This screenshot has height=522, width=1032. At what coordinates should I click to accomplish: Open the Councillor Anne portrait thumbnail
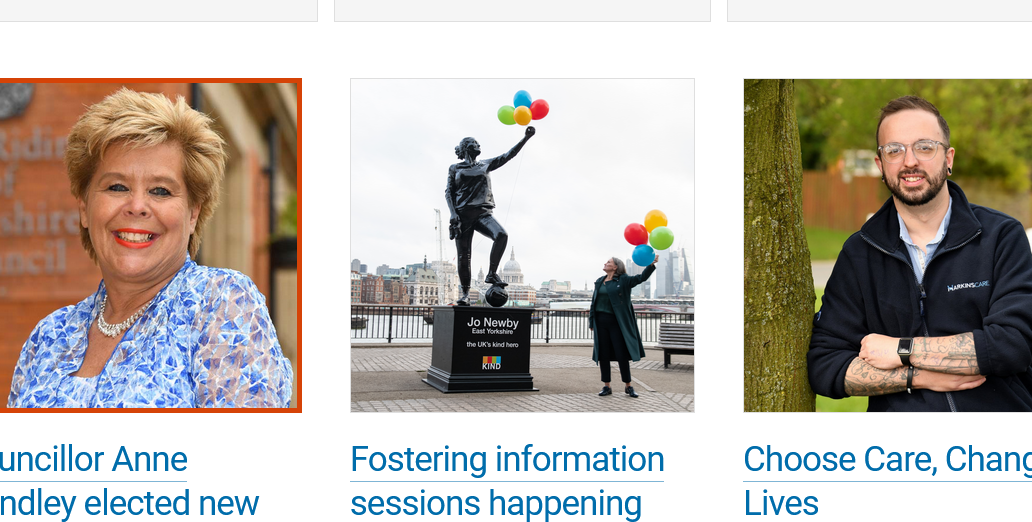150,246
